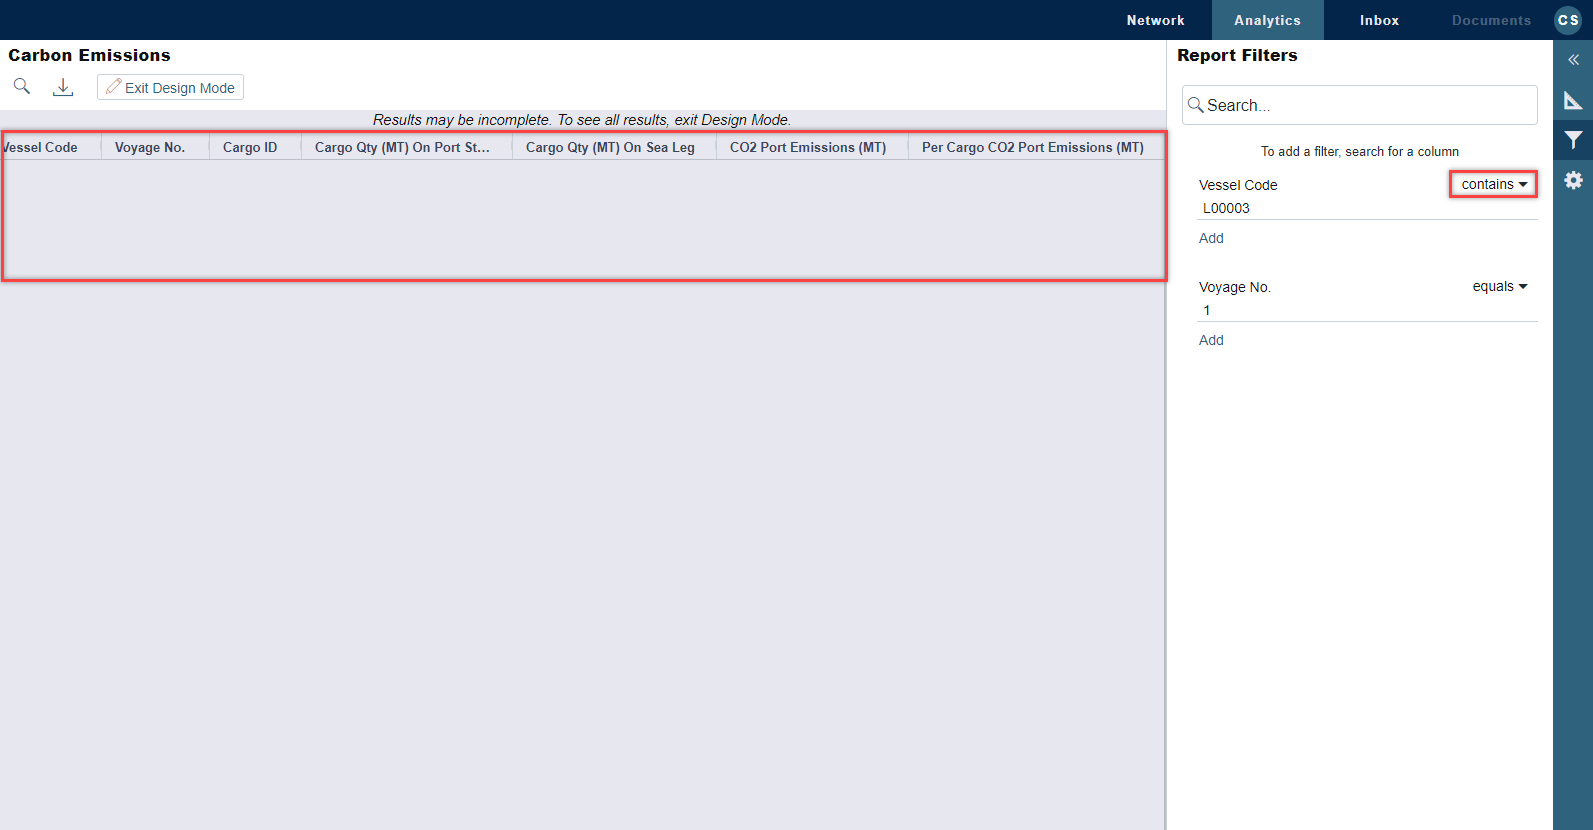Viewport: 1593px width, 830px height.
Task: Click the Report Filters search field
Action: click(x=1360, y=105)
